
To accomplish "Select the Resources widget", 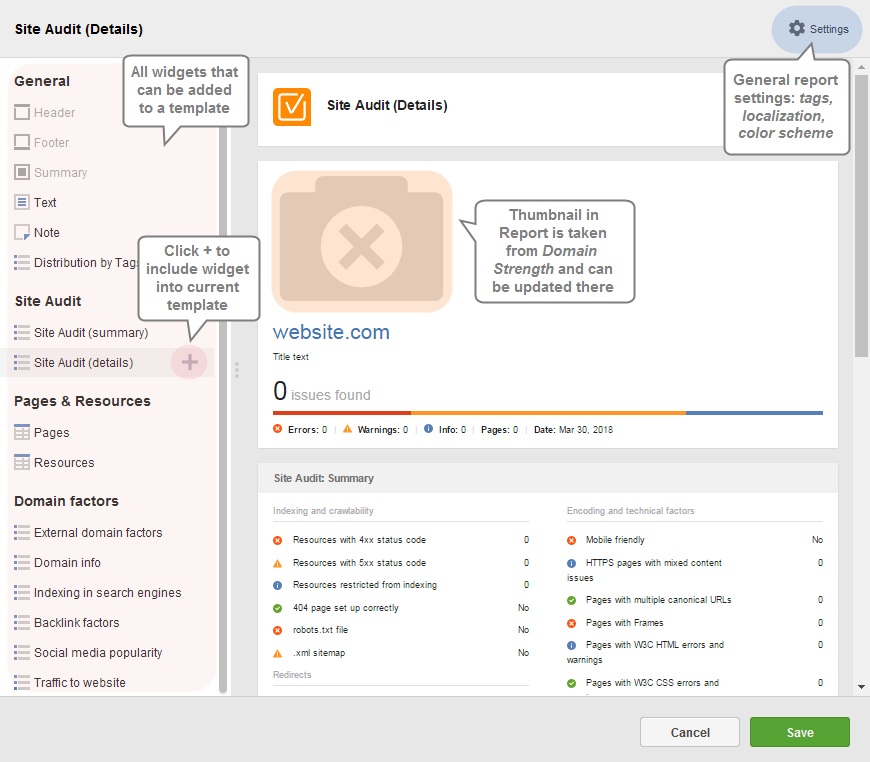I will 54,462.
